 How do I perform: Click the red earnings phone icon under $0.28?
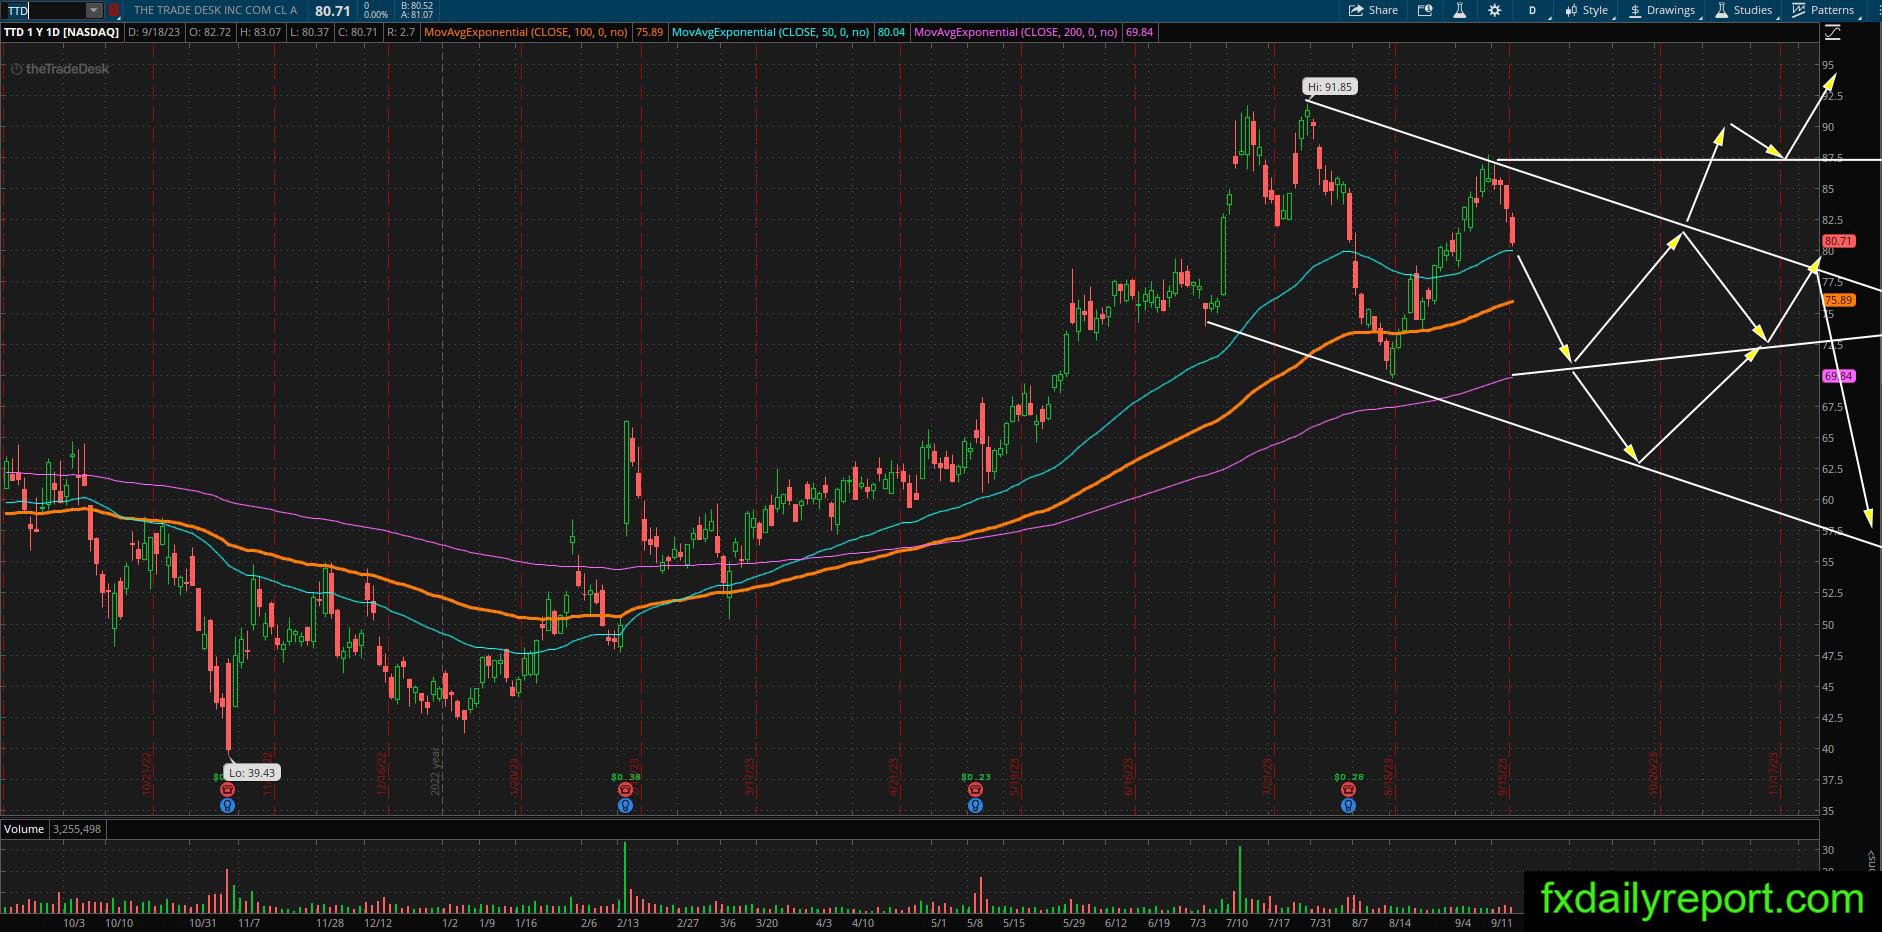[x=1348, y=790]
